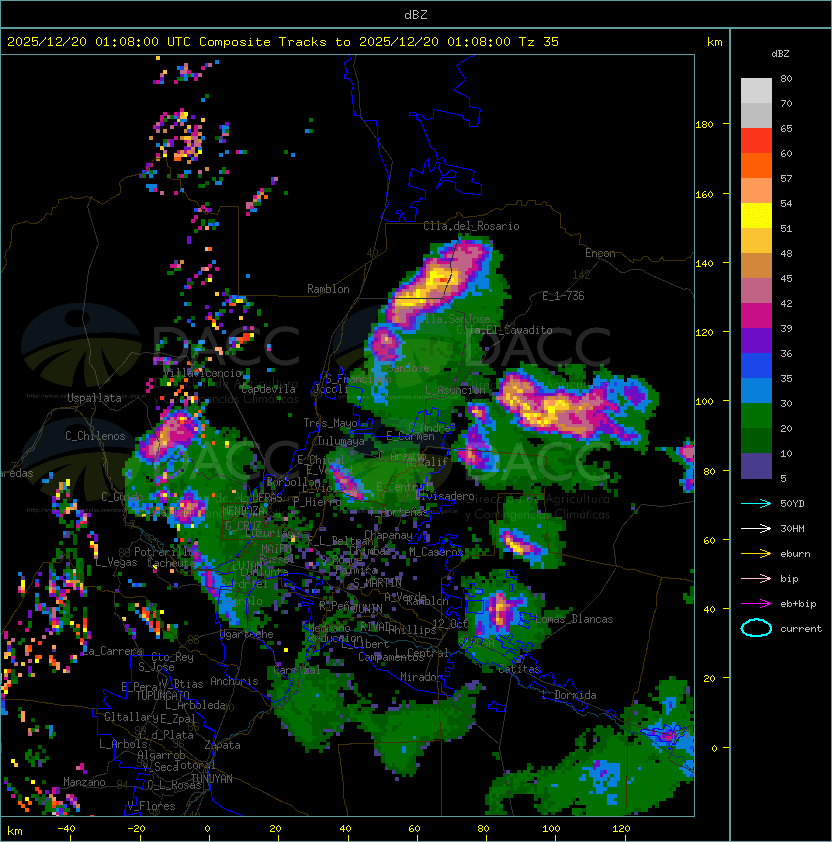Viewport: 832px width, 842px height.
Task: Click the 'Manzano' map label
Action: point(84,782)
